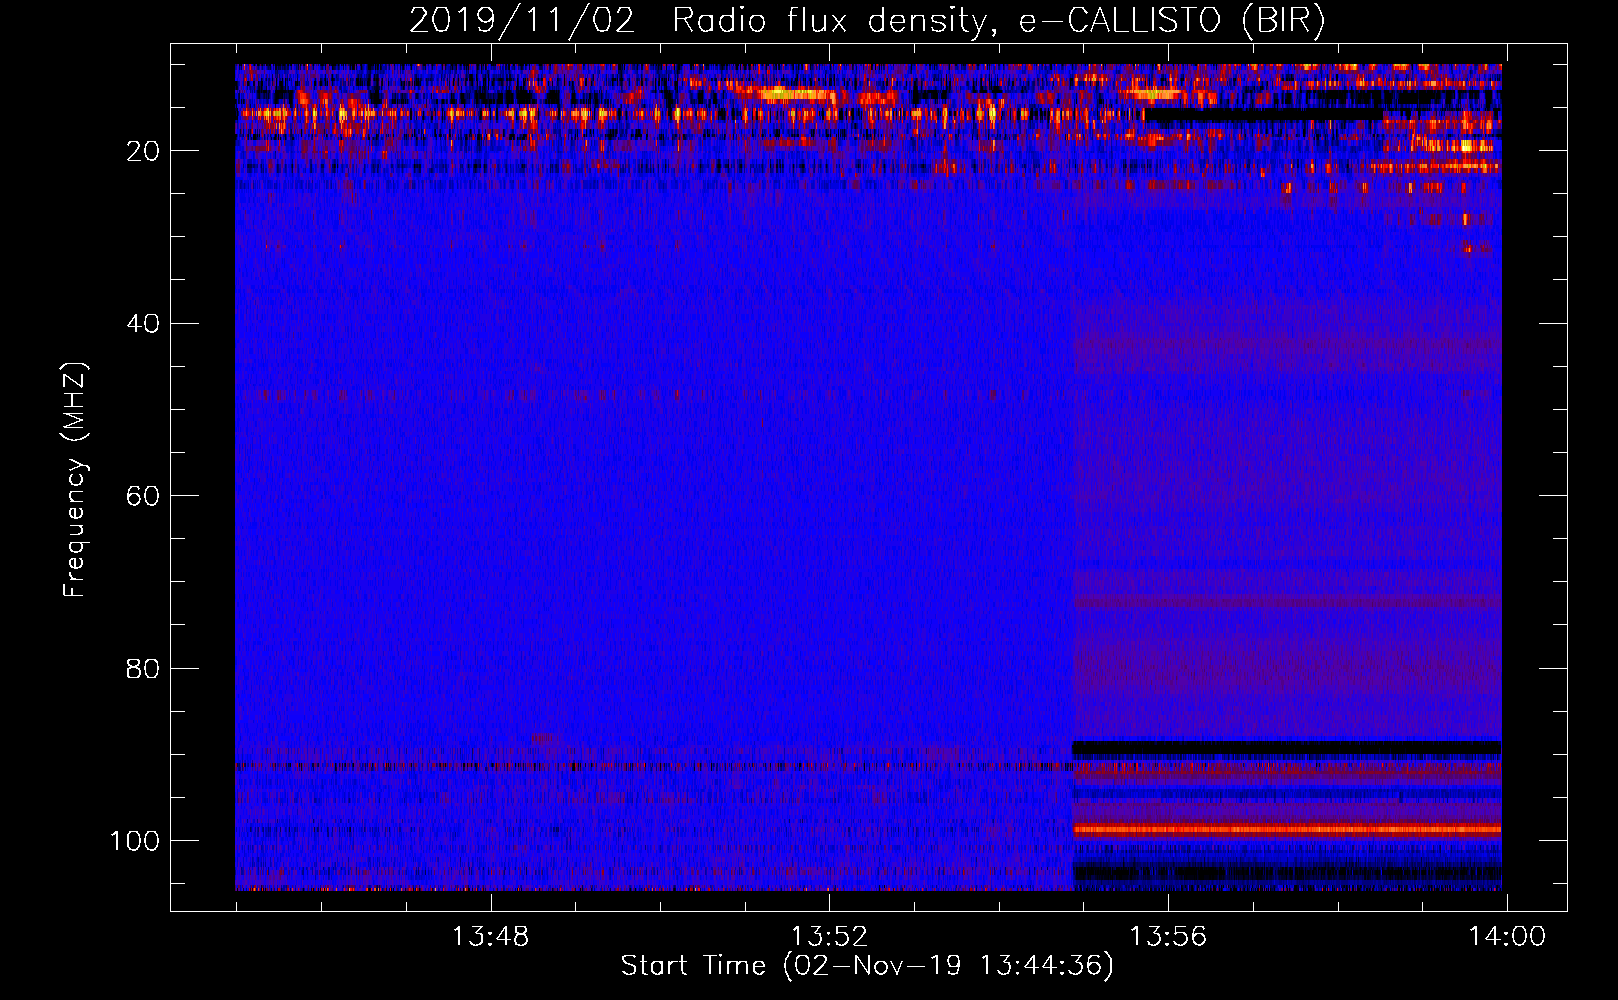Select the 13:48 time axis label
The image size is (1618, 1000).
490,937
